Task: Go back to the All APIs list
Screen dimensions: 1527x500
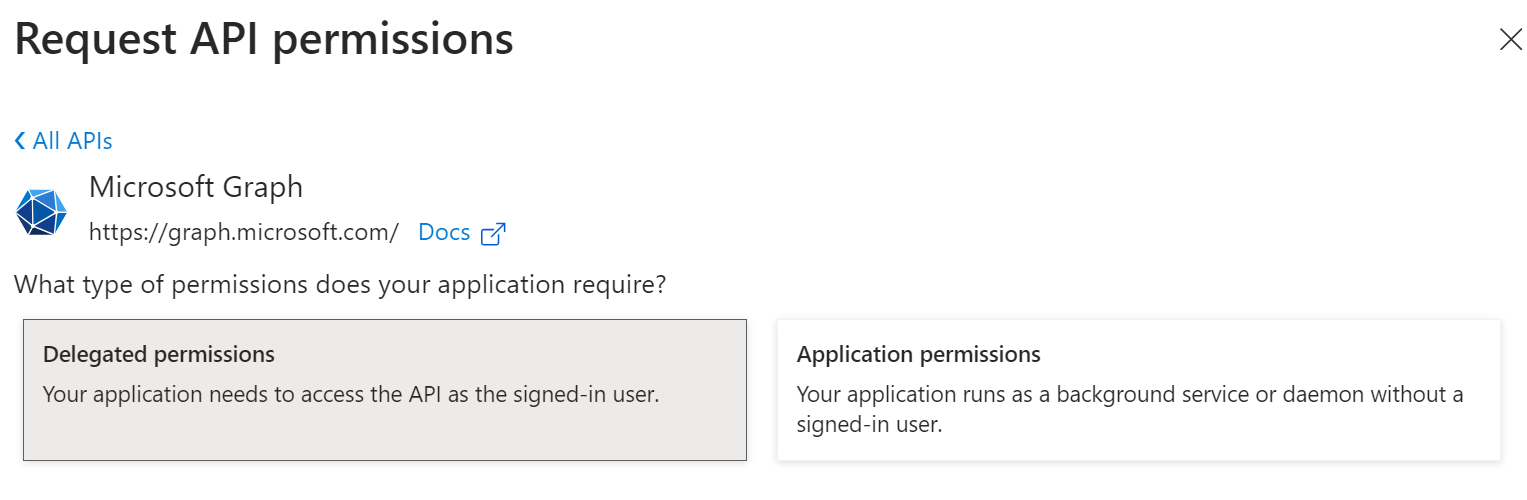Action: click(x=72, y=141)
